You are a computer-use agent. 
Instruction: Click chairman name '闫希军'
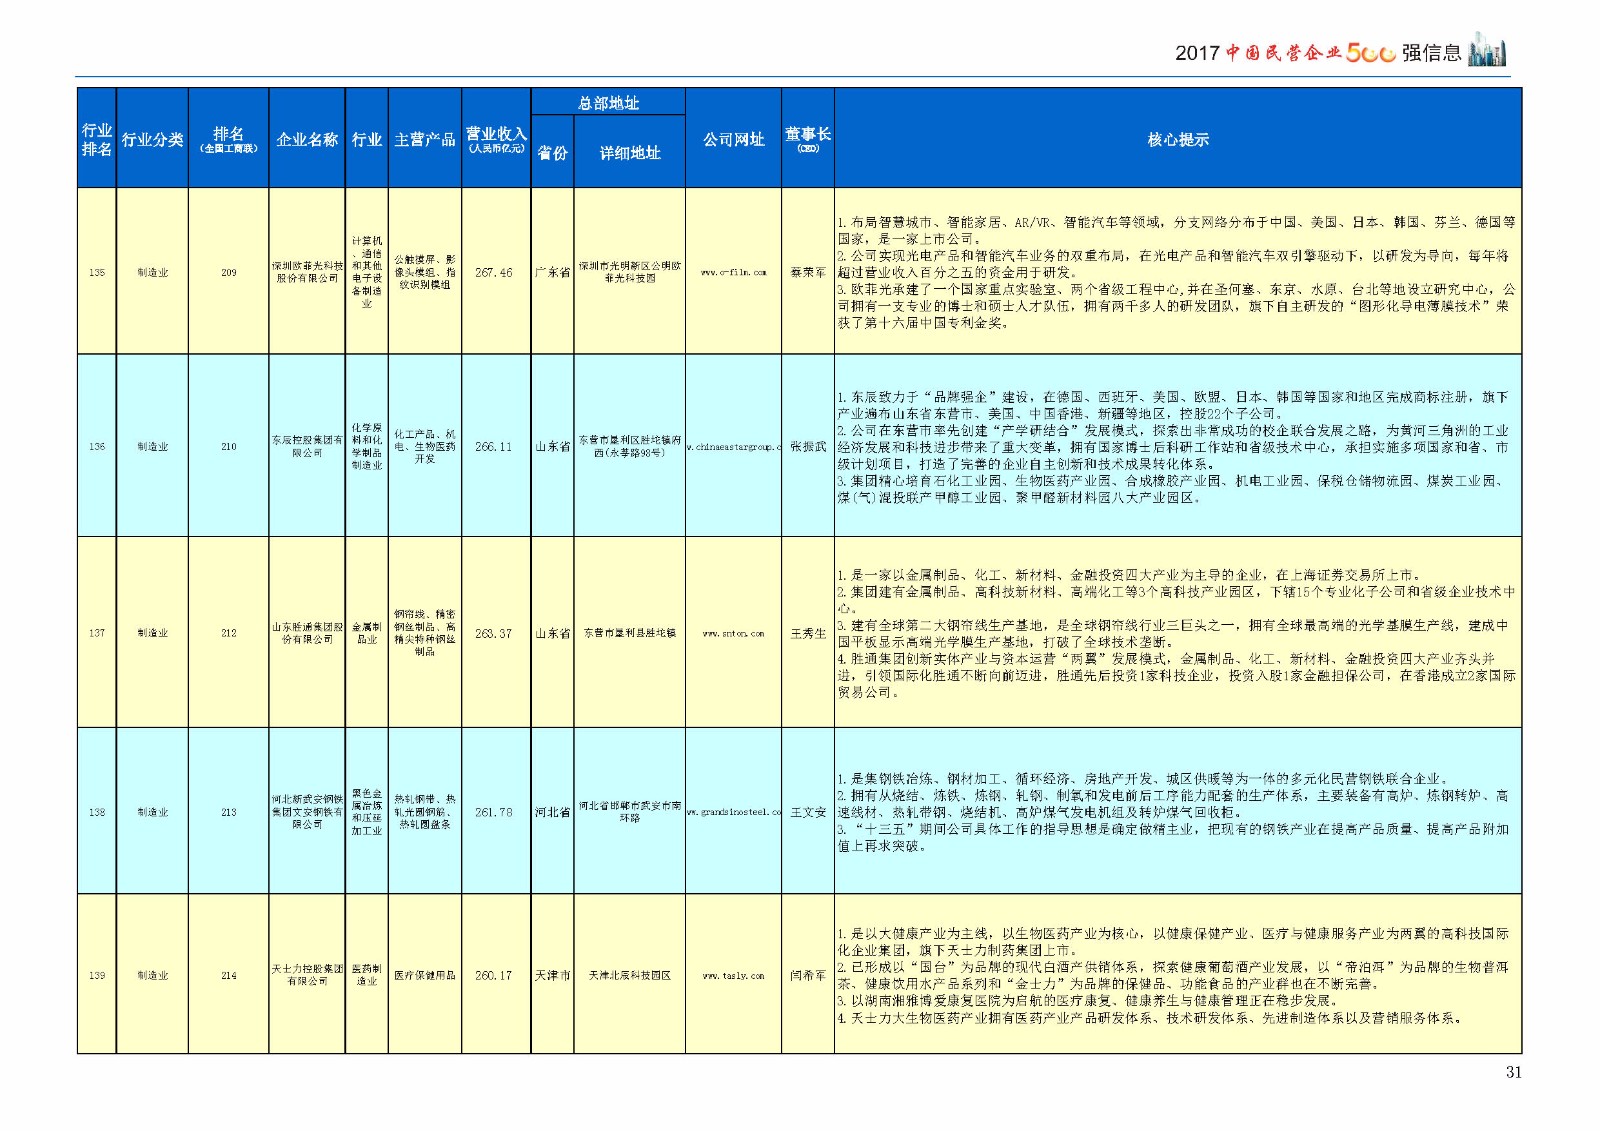point(808,975)
